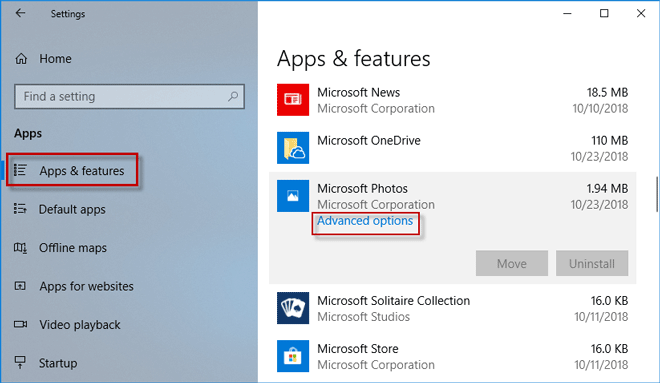Click the Microsoft OneDrive app icon
The image size is (660, 383).
(293, 148)
